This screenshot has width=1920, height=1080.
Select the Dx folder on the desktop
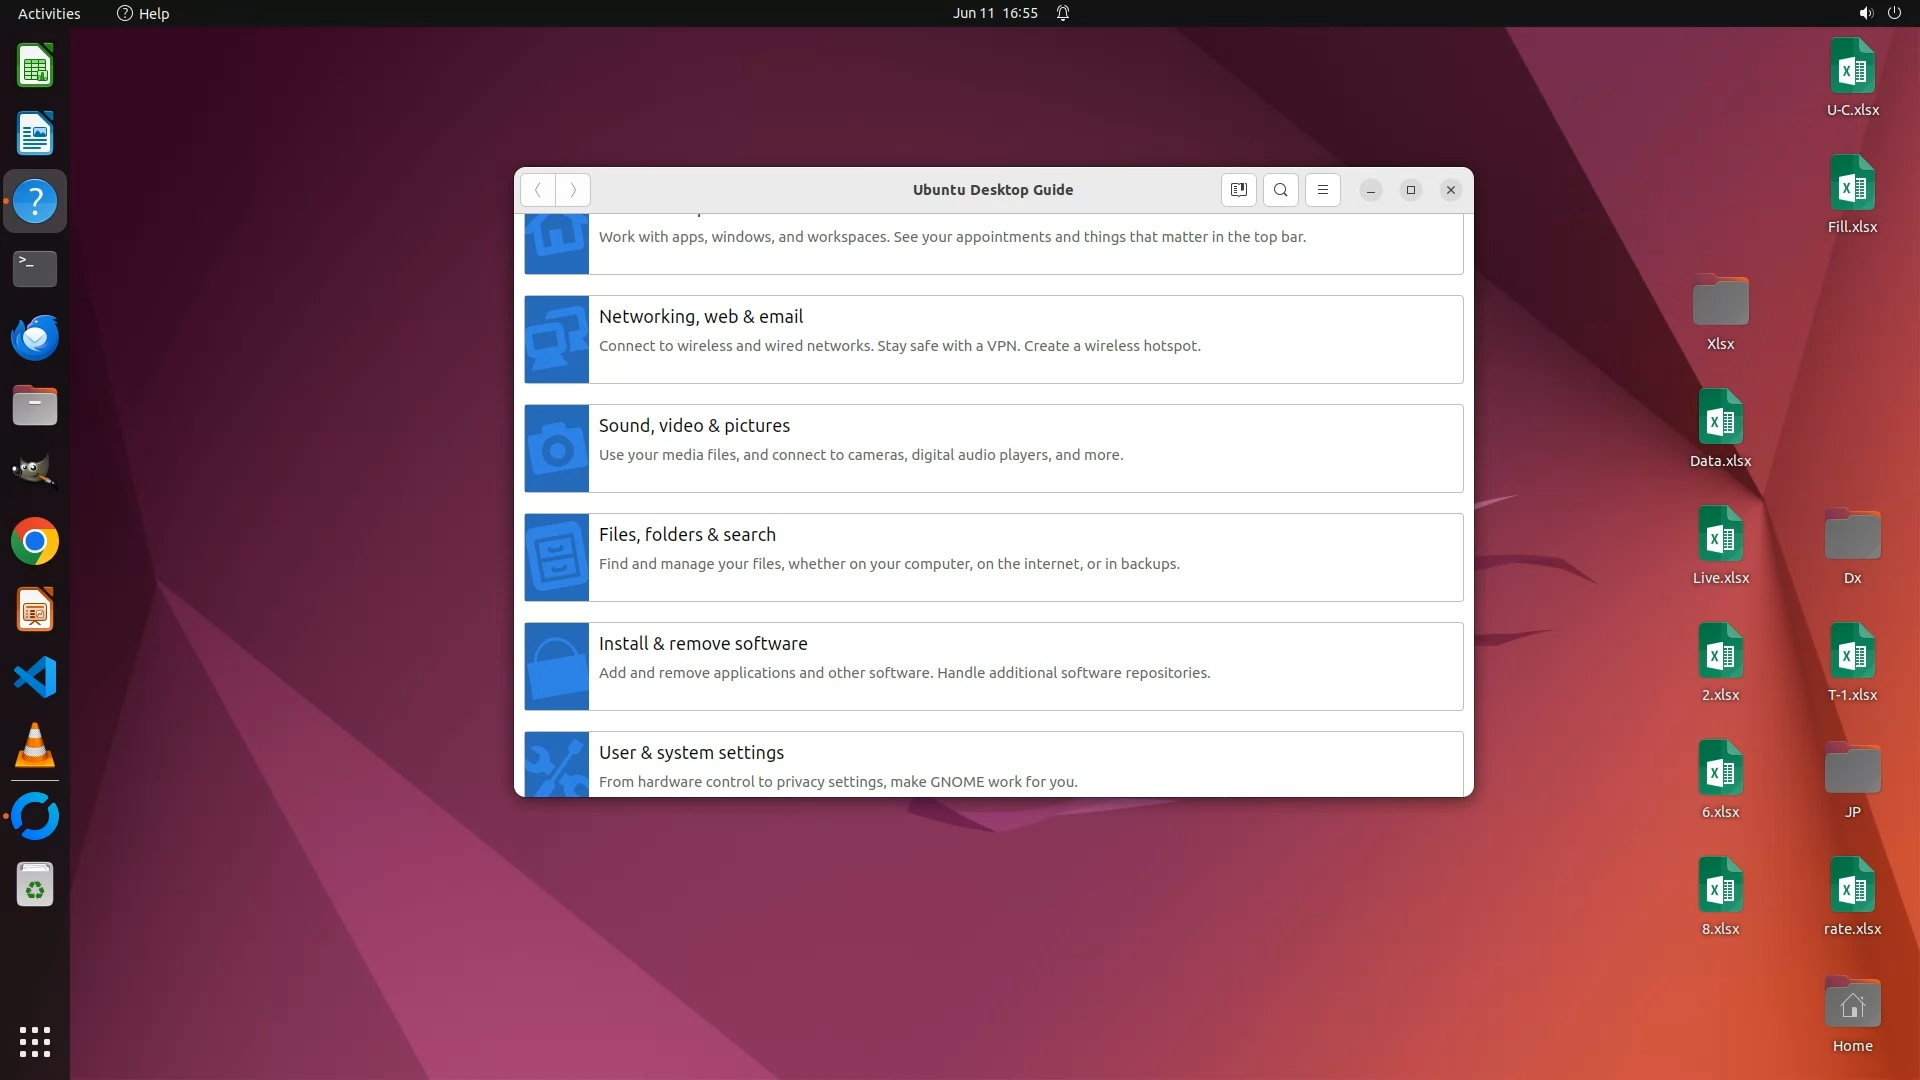coord(1853,546)
